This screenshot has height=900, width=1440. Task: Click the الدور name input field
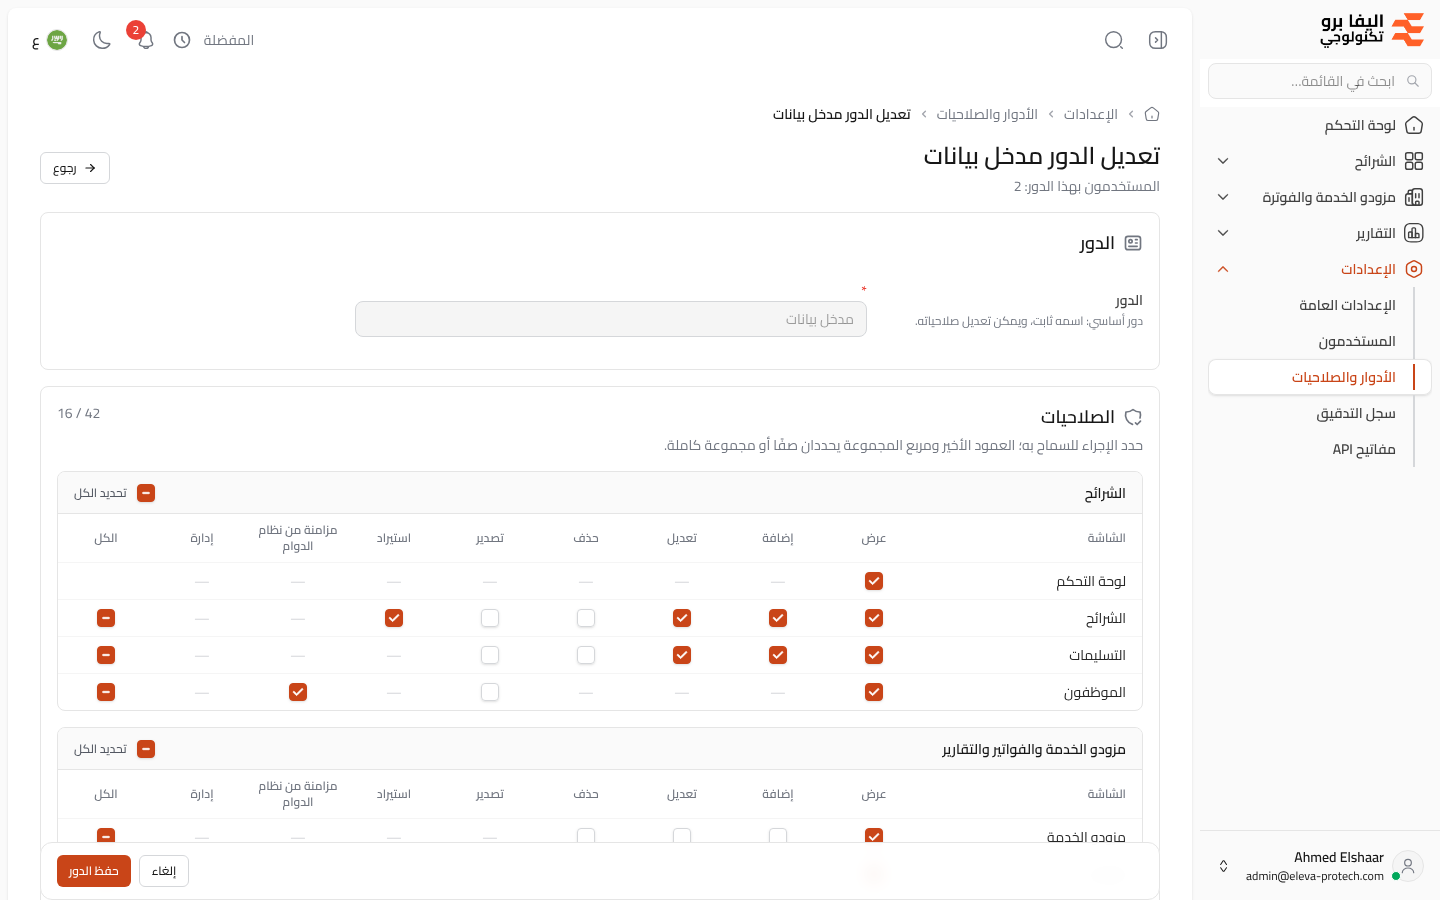click(611, 319)
